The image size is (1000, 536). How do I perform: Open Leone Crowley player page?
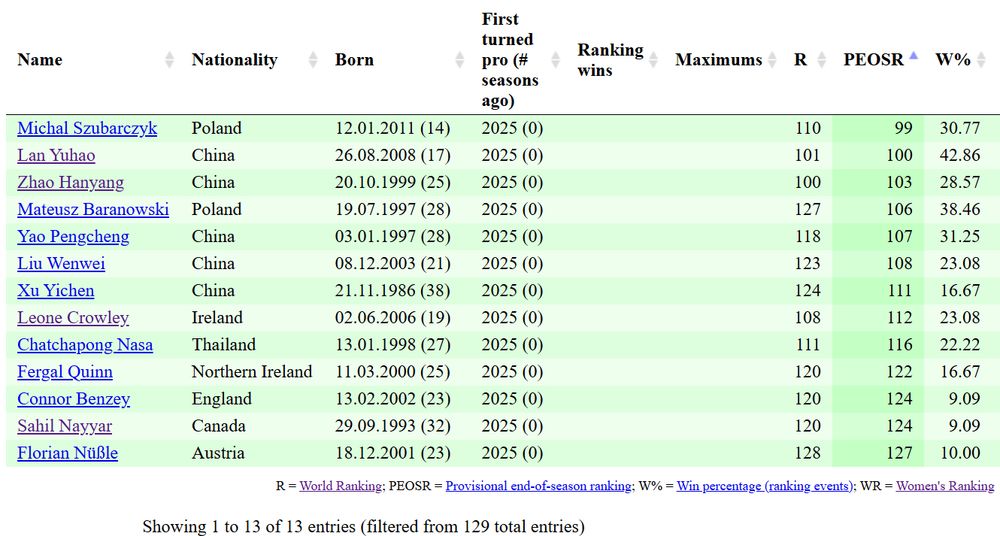(73, 318)
